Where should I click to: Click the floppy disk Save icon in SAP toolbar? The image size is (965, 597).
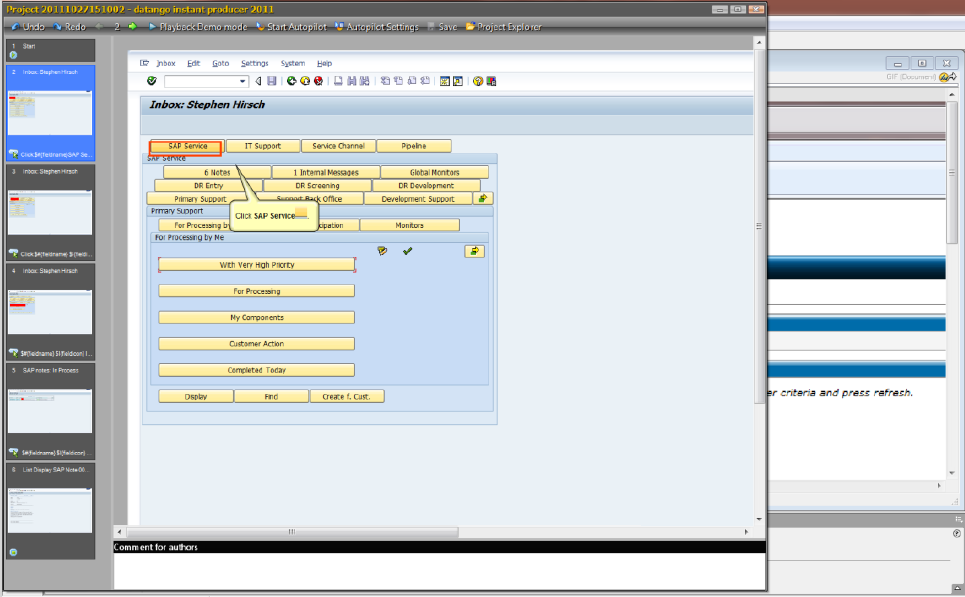click(271, 81)
